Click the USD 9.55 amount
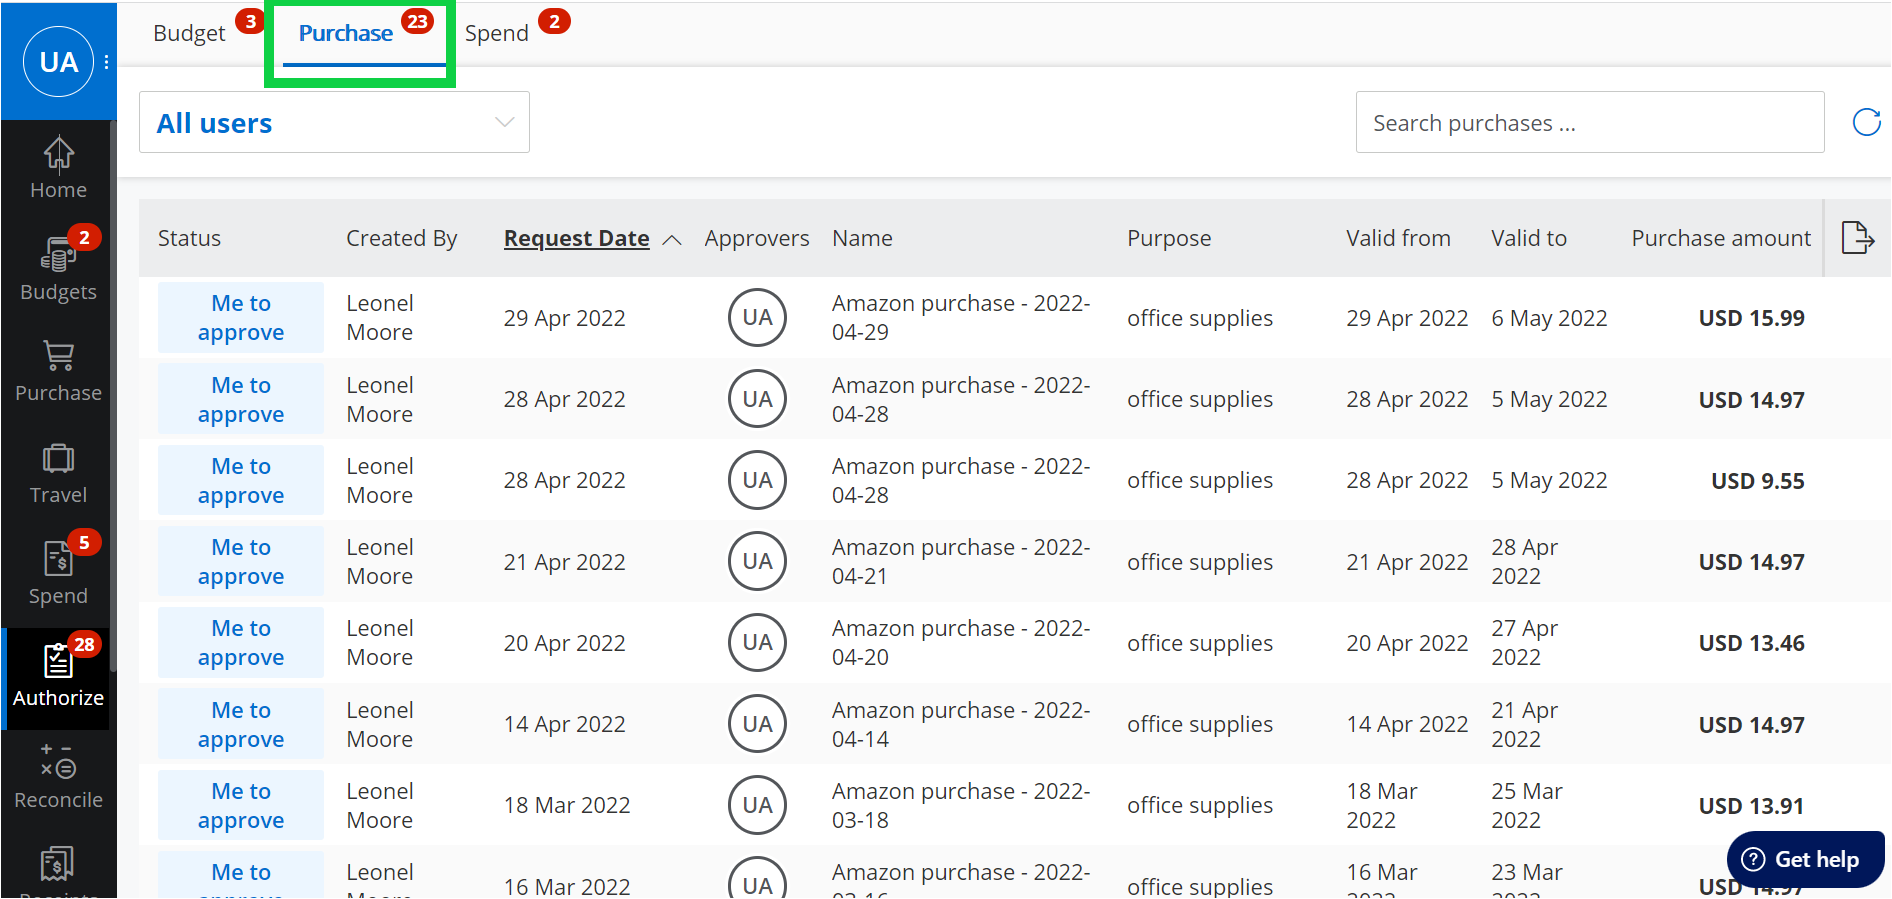 click(x=1757, y=481)
